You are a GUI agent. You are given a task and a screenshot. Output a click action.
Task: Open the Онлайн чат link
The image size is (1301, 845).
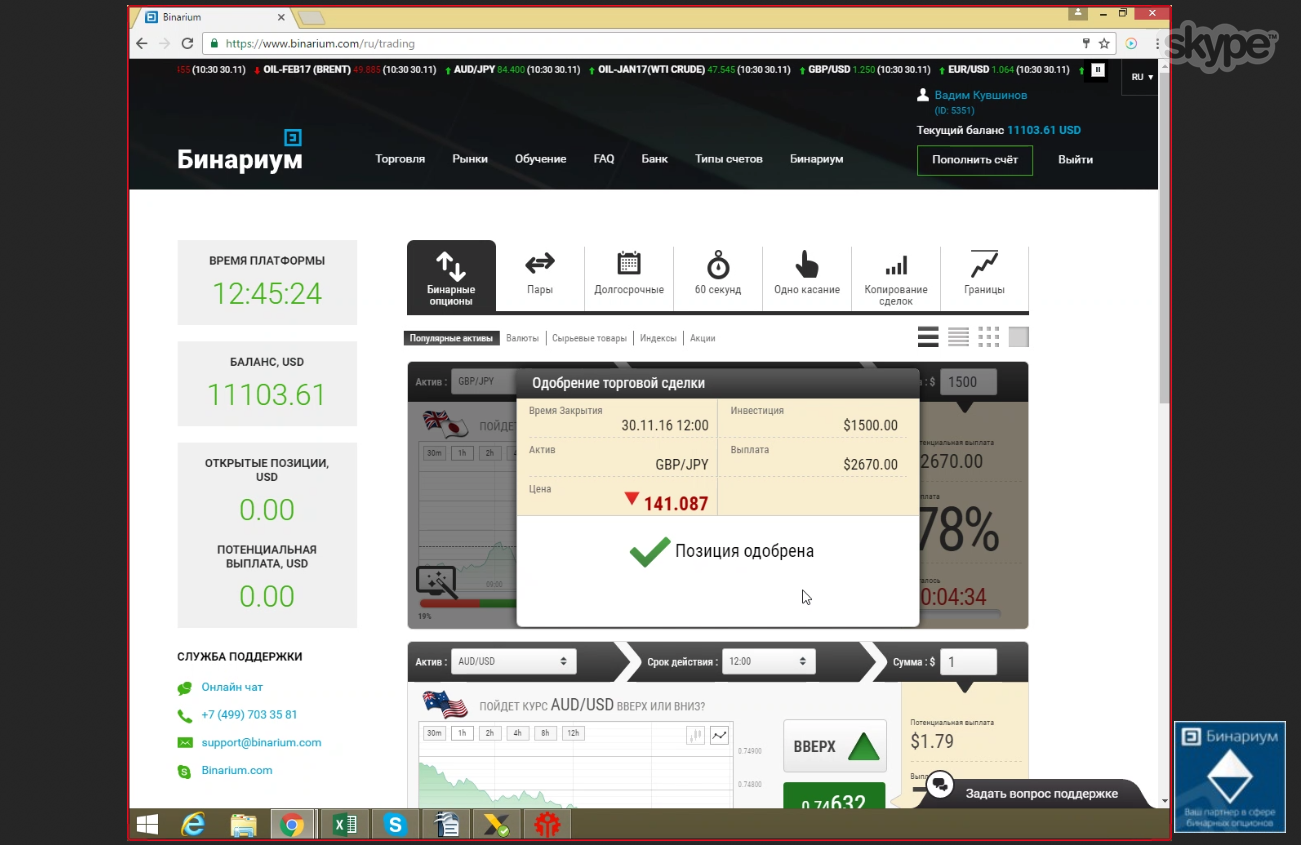pyautogui.click(x=232, y=687)
